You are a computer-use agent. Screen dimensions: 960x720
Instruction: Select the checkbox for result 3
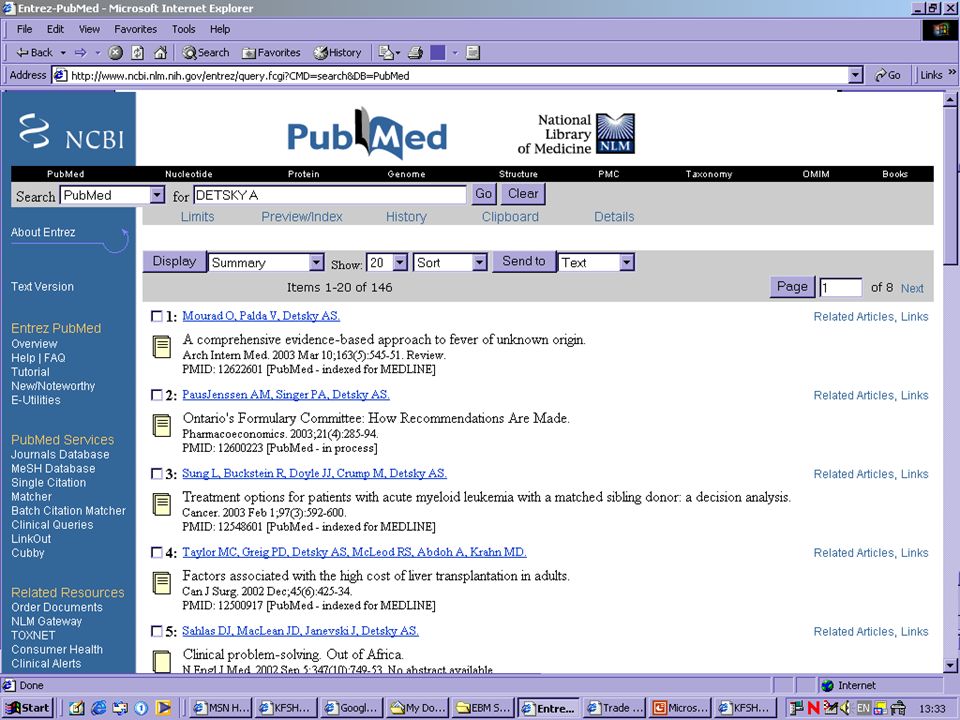(x=157, y=473)
